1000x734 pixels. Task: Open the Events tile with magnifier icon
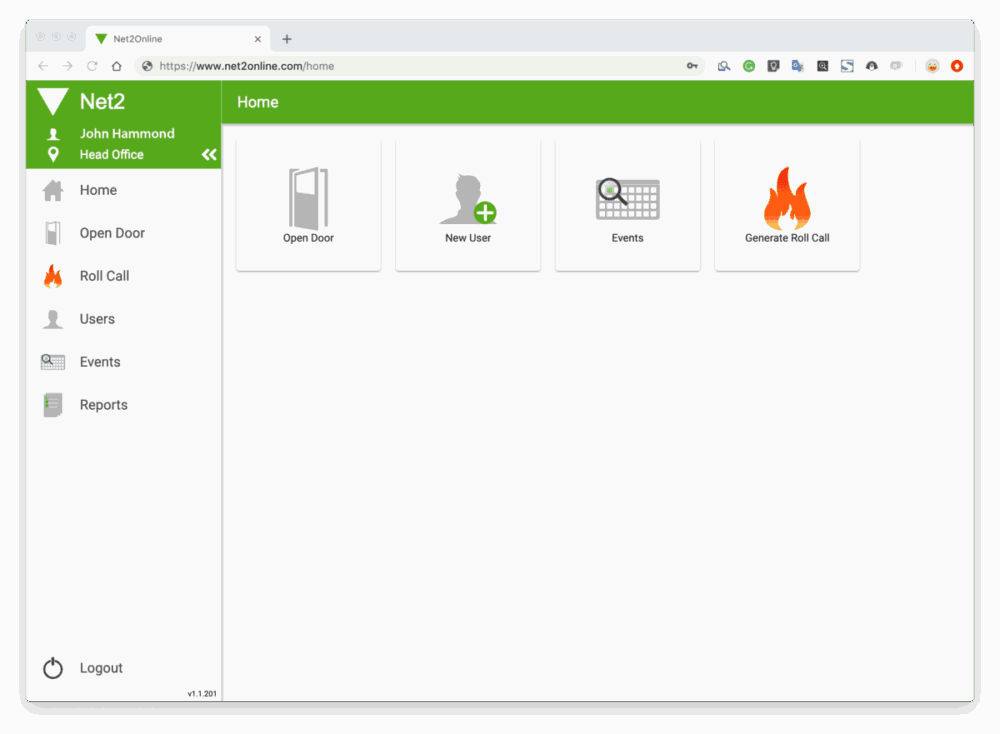pyautogui.click(x=628, y=205)
